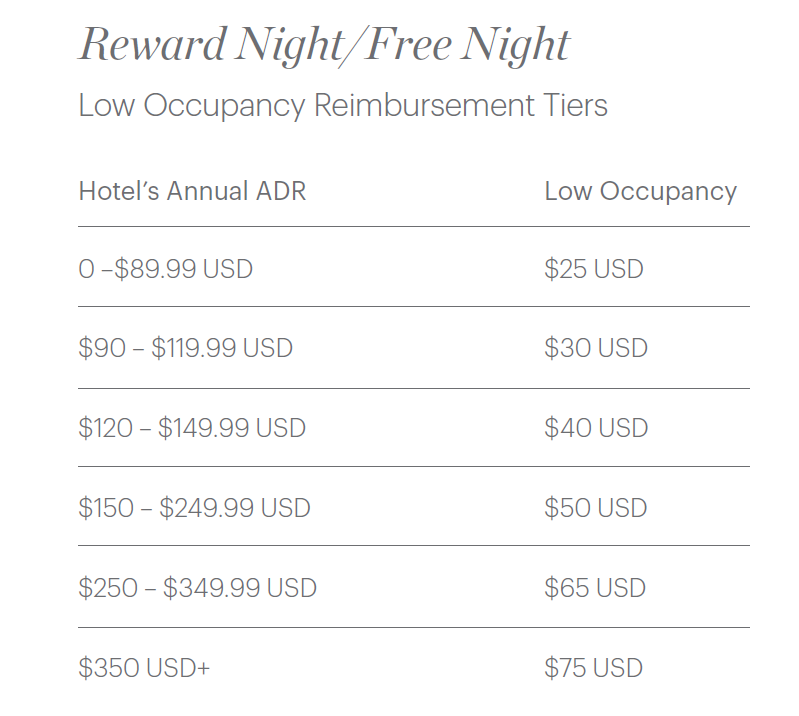Click the $40 USD reimbursement value
The height and width of the screenshot is (716, 799).
point(596,428)
